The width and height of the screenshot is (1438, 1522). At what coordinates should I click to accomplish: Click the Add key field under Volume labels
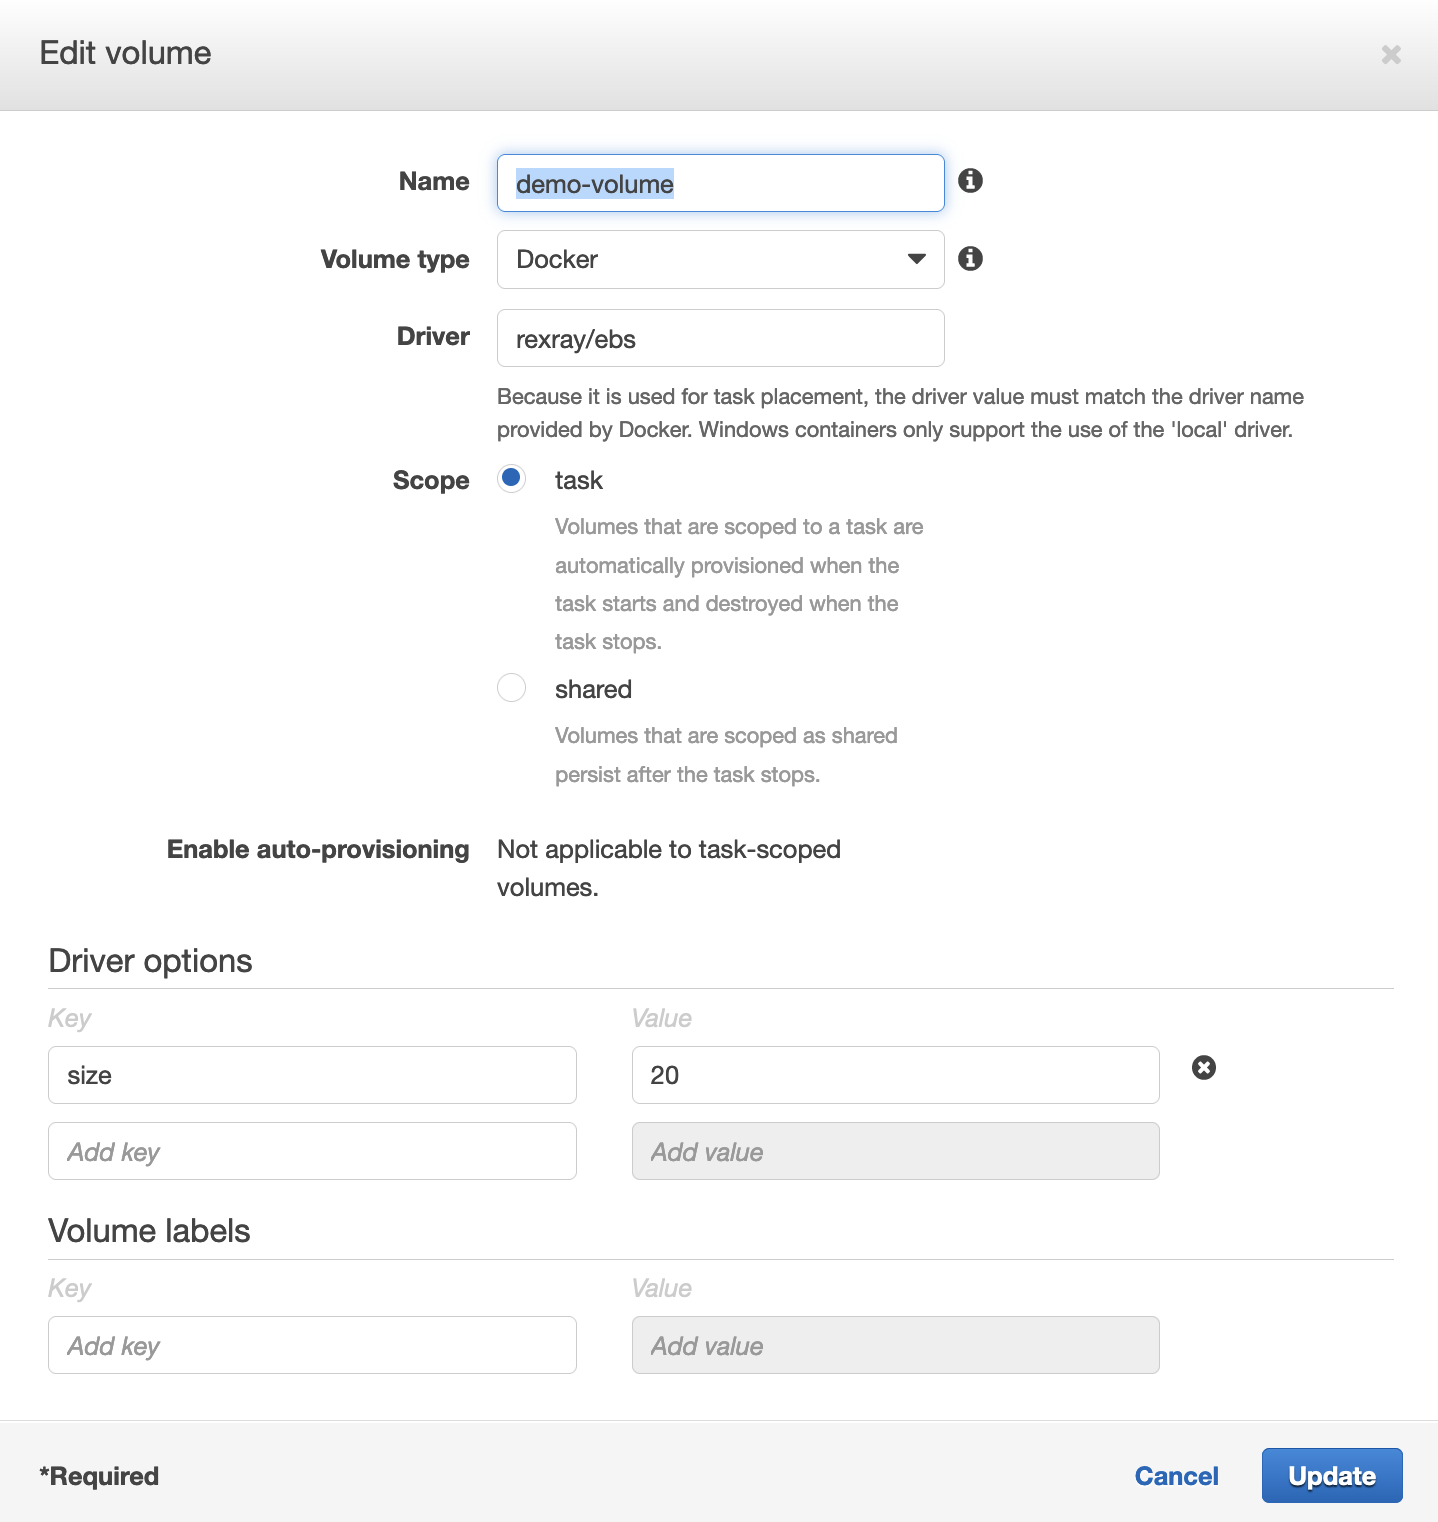click(x=312, y=1345)
